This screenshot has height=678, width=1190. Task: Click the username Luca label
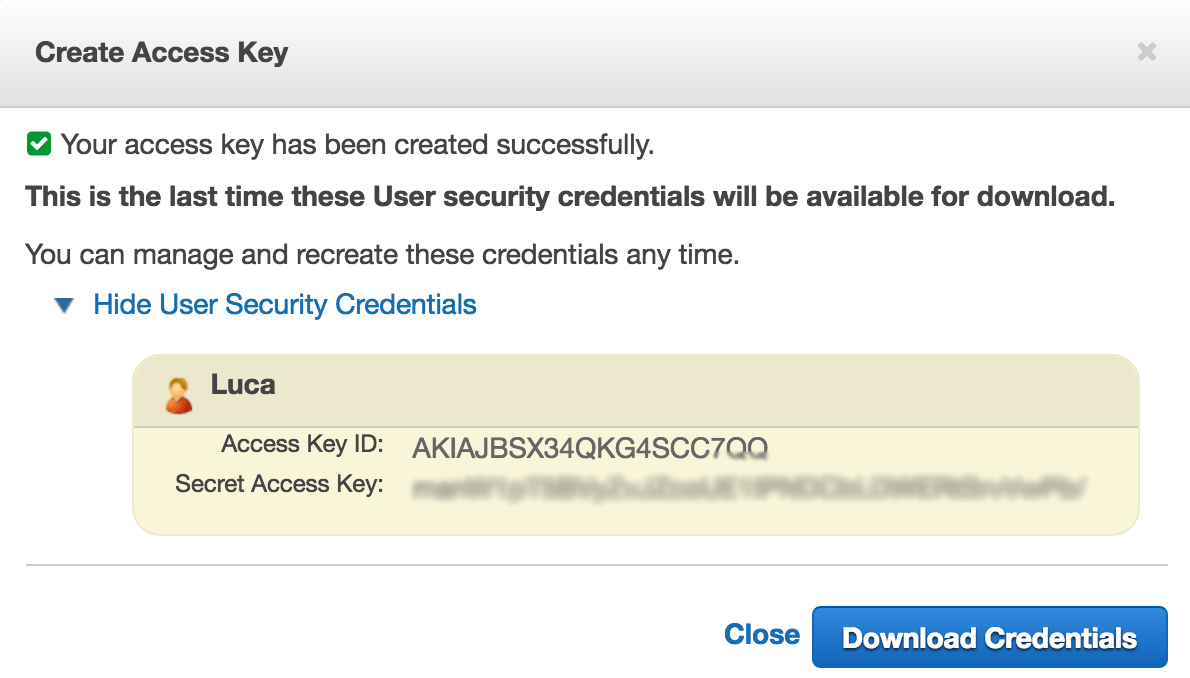tap(242, 384)
